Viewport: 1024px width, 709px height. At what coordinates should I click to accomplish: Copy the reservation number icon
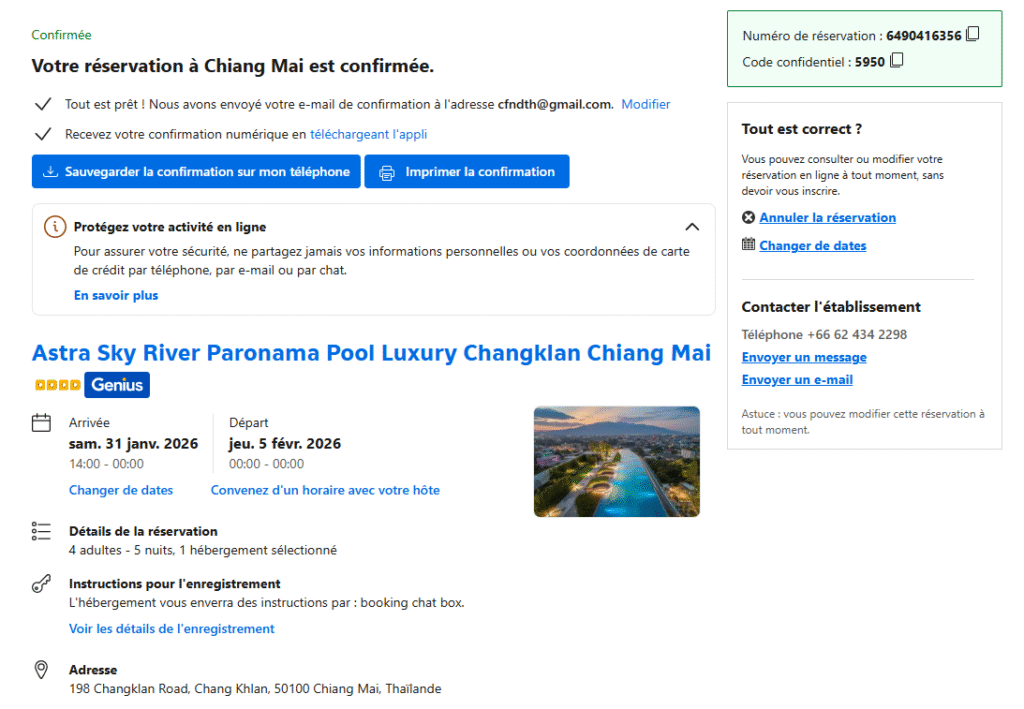973,35
